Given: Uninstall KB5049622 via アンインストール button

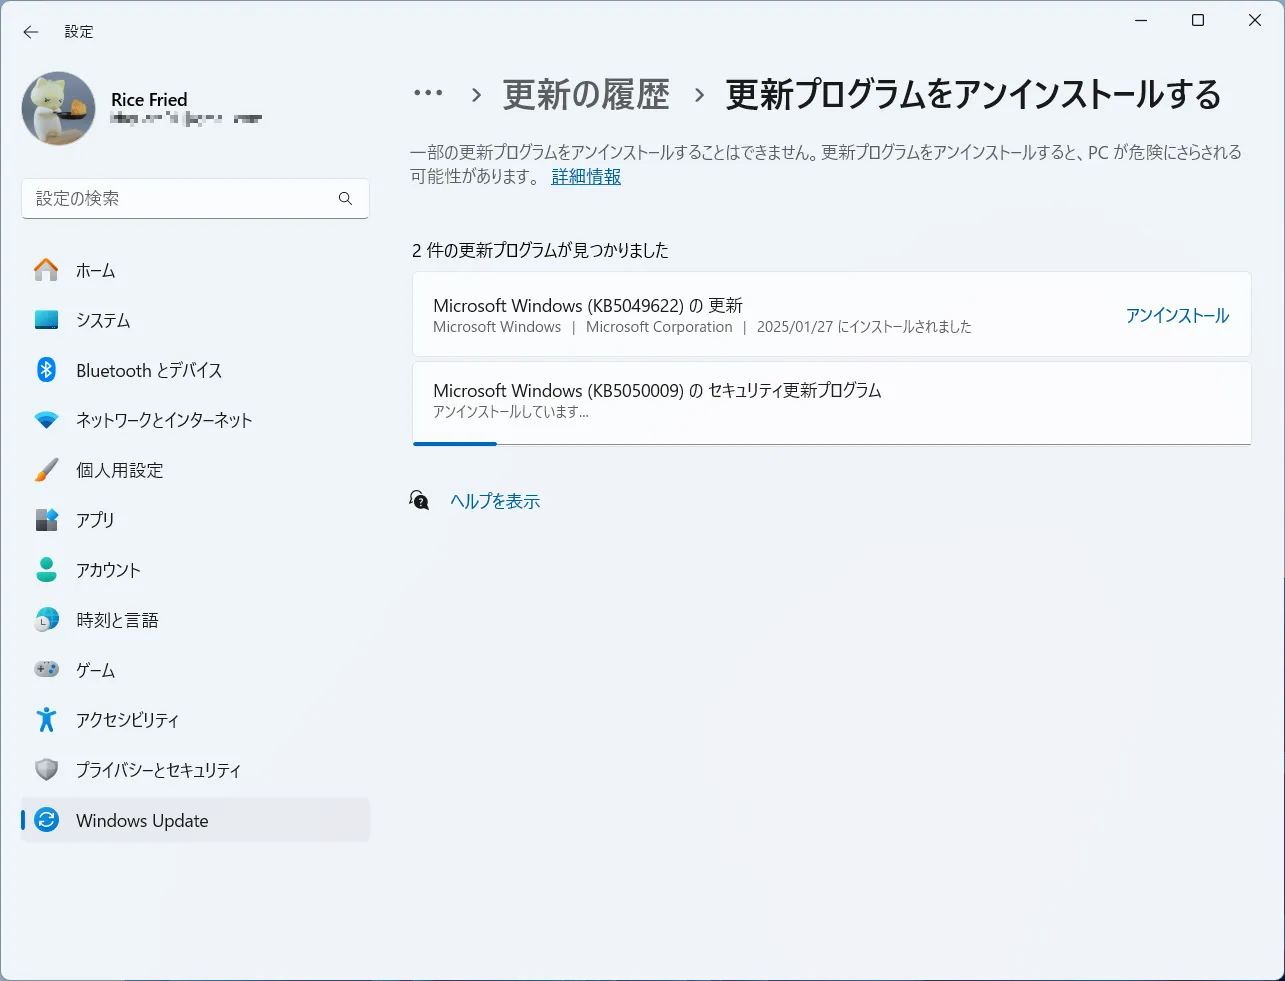Looking at the screenshot, I should [x=1177, y=315].
